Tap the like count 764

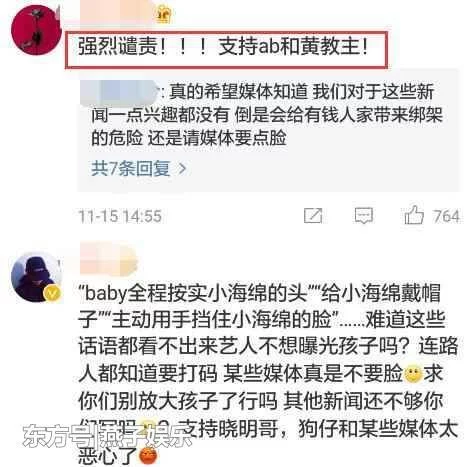(x=446, y=216)
